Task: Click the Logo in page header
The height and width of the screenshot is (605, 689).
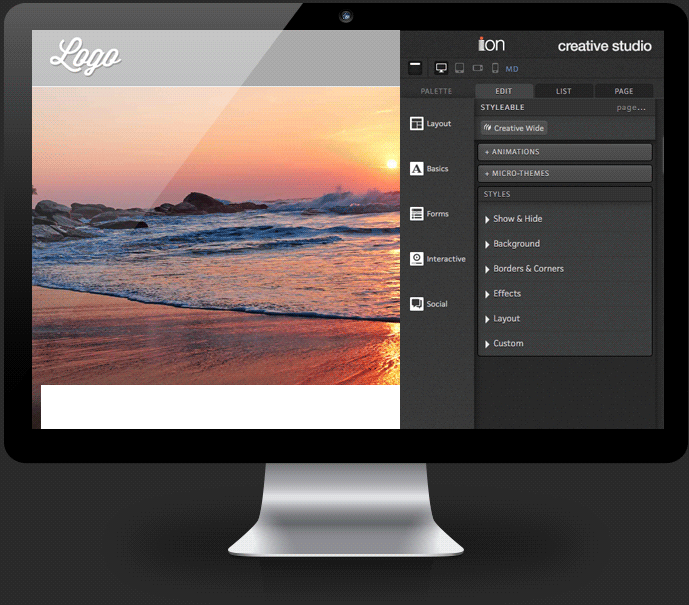Action: point(85,56)
